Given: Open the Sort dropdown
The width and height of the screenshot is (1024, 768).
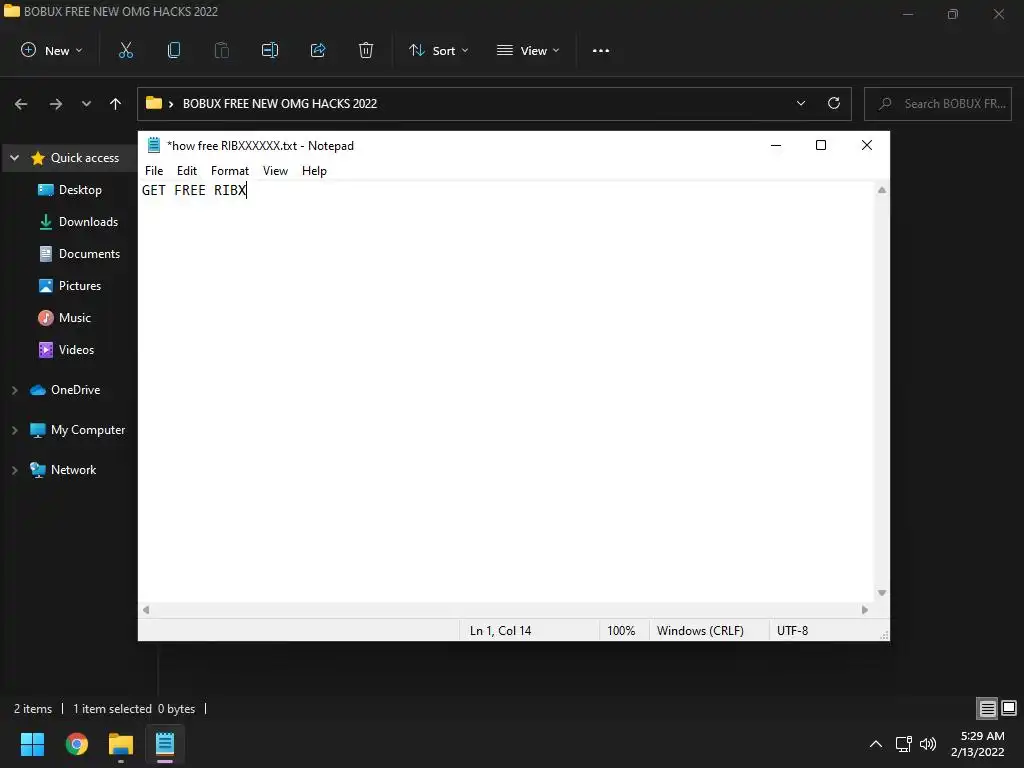Looking at the screenshot, I should tap(439, 50).
